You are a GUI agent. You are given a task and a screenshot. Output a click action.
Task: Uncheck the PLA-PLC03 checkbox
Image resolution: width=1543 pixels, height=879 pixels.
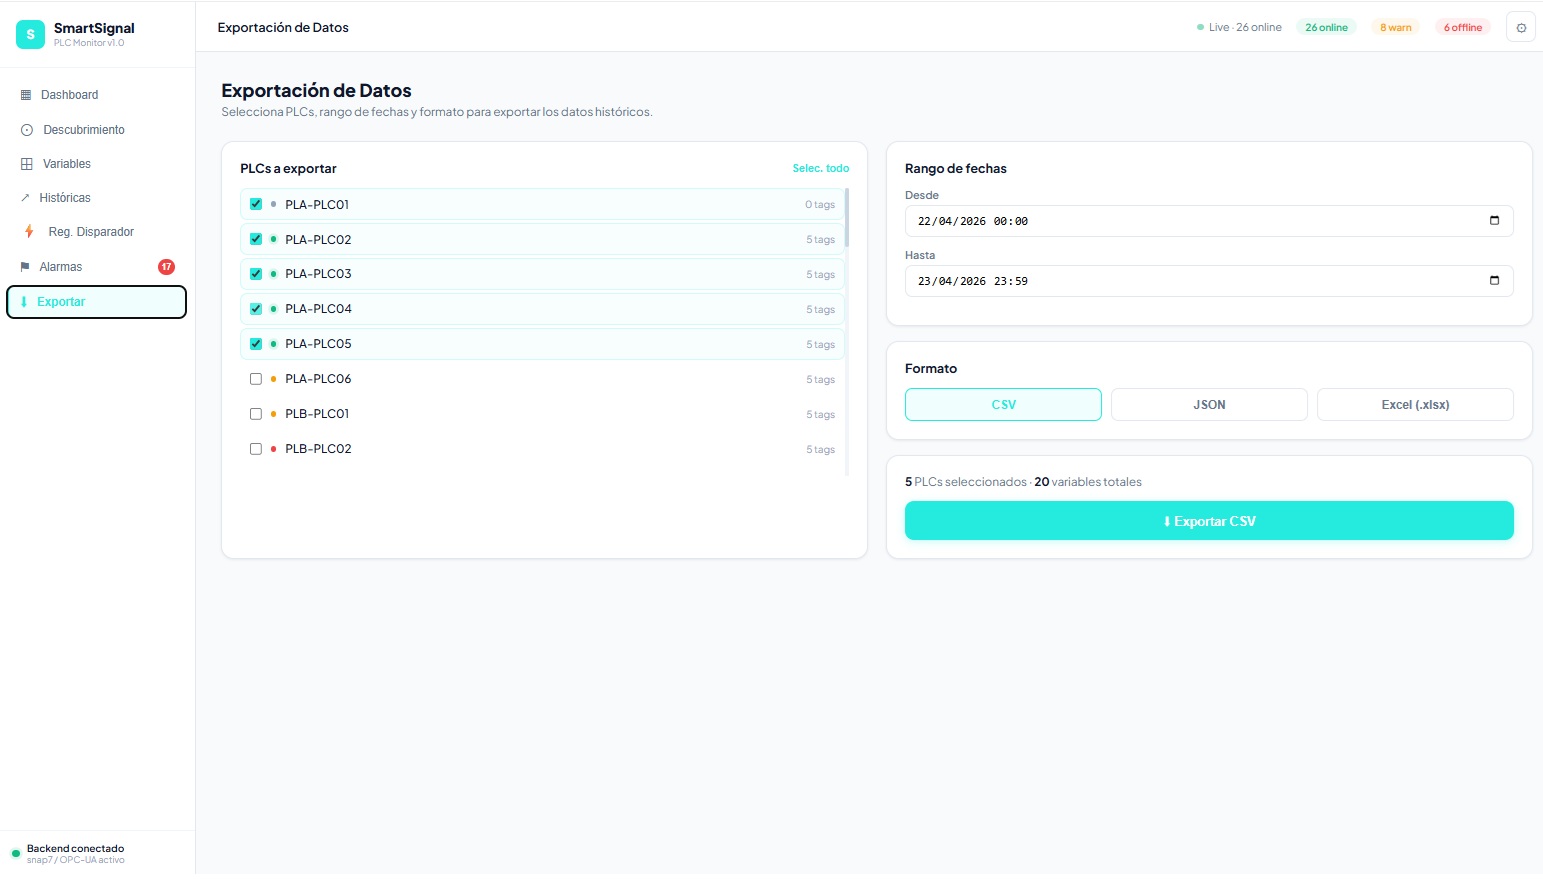pos(256,274)
